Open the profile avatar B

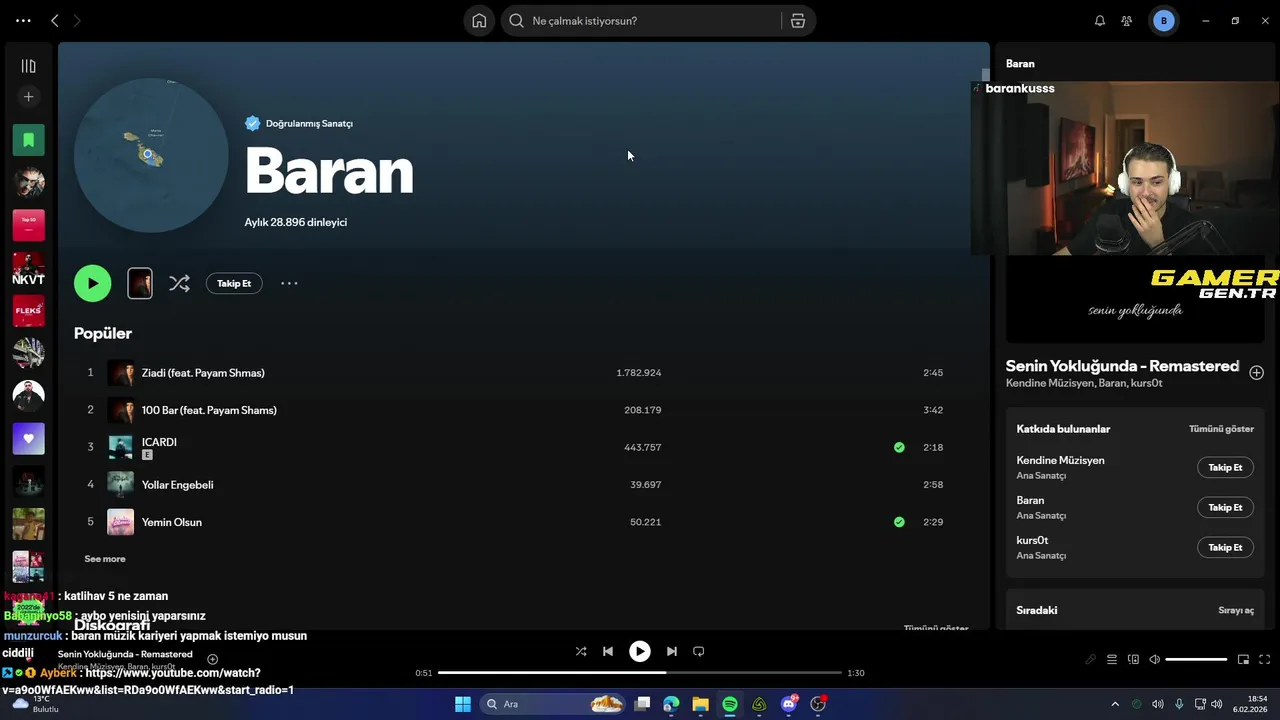pyautogui.click(x=1163, y=21)
